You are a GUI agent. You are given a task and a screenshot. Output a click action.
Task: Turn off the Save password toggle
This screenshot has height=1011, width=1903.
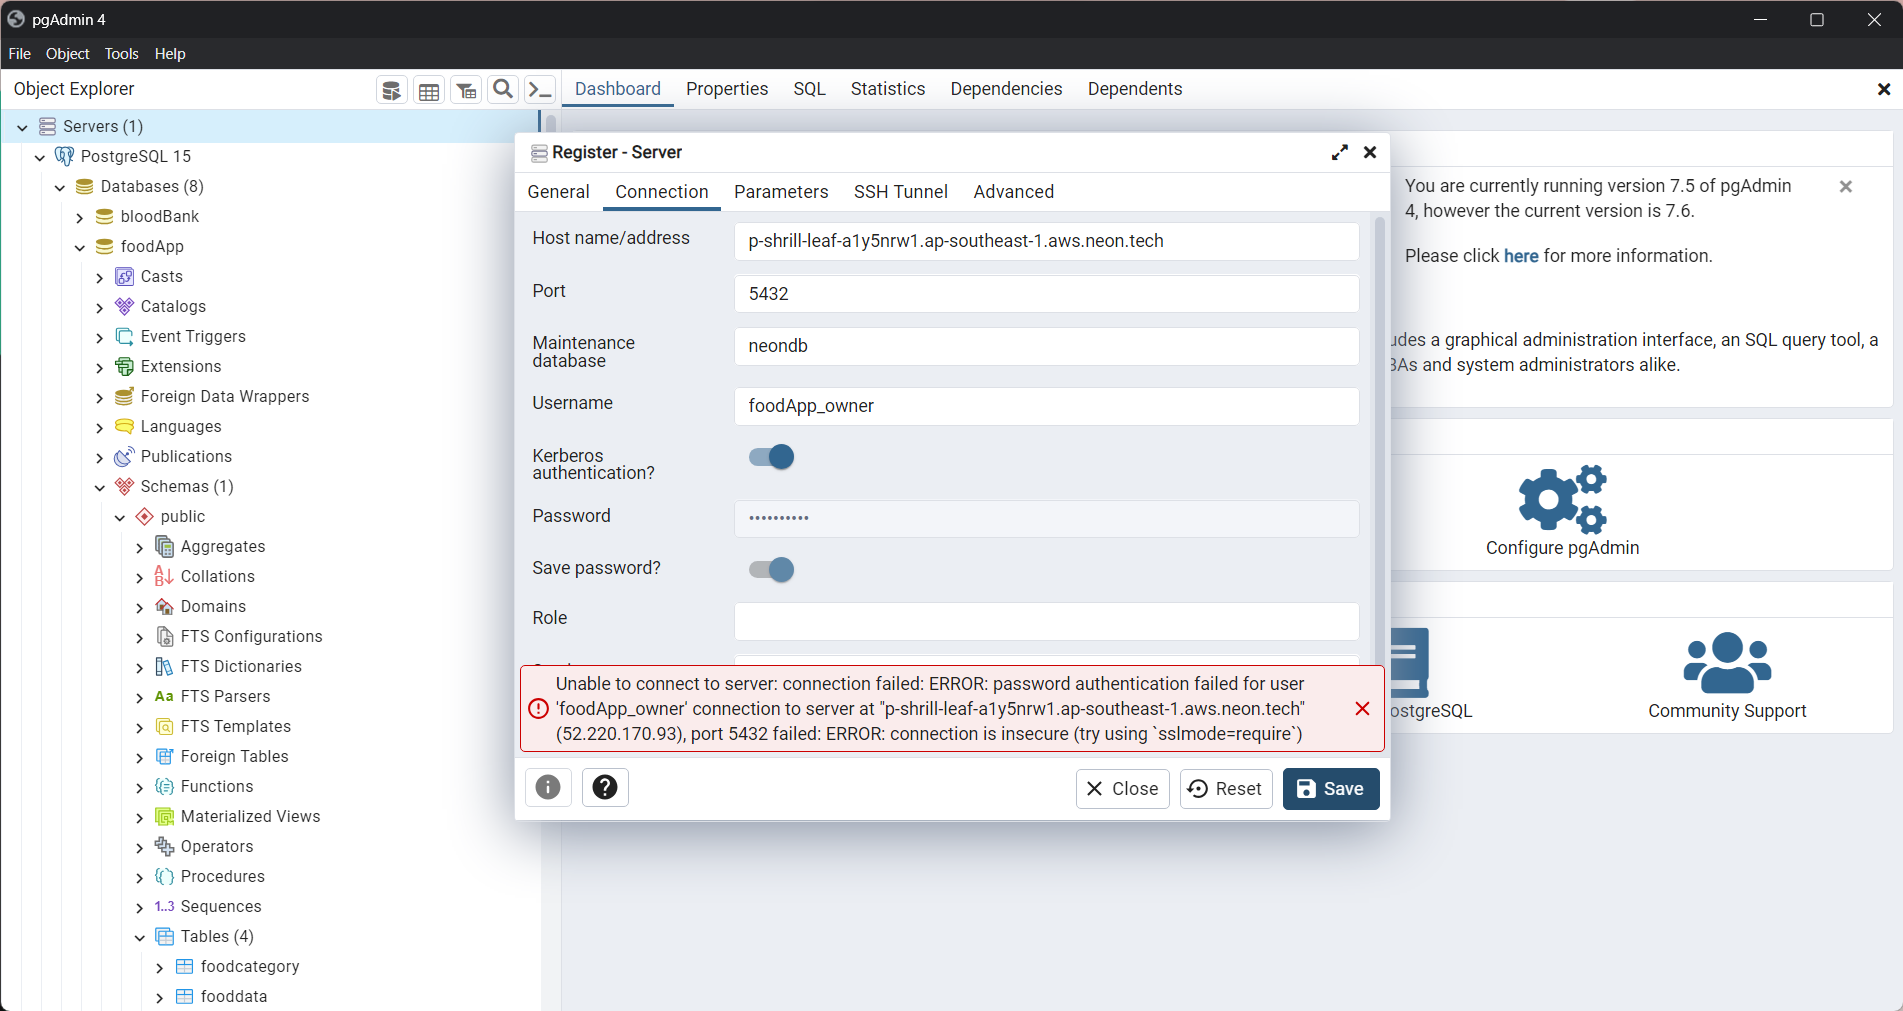tap(770, 569)
